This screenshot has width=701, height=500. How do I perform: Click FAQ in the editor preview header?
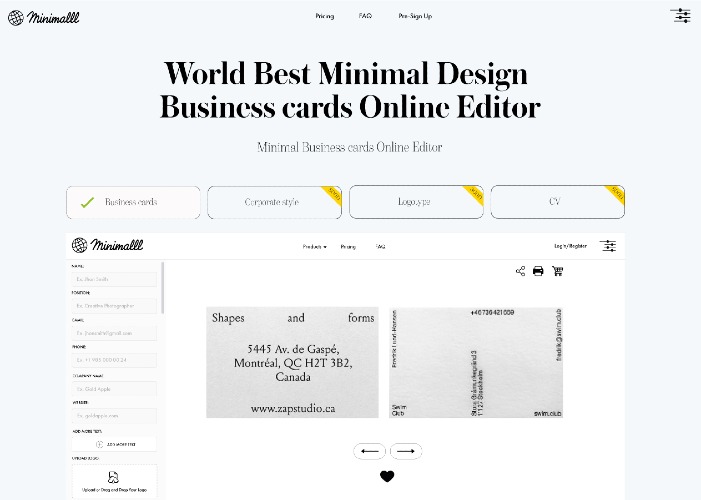(380, 246)
